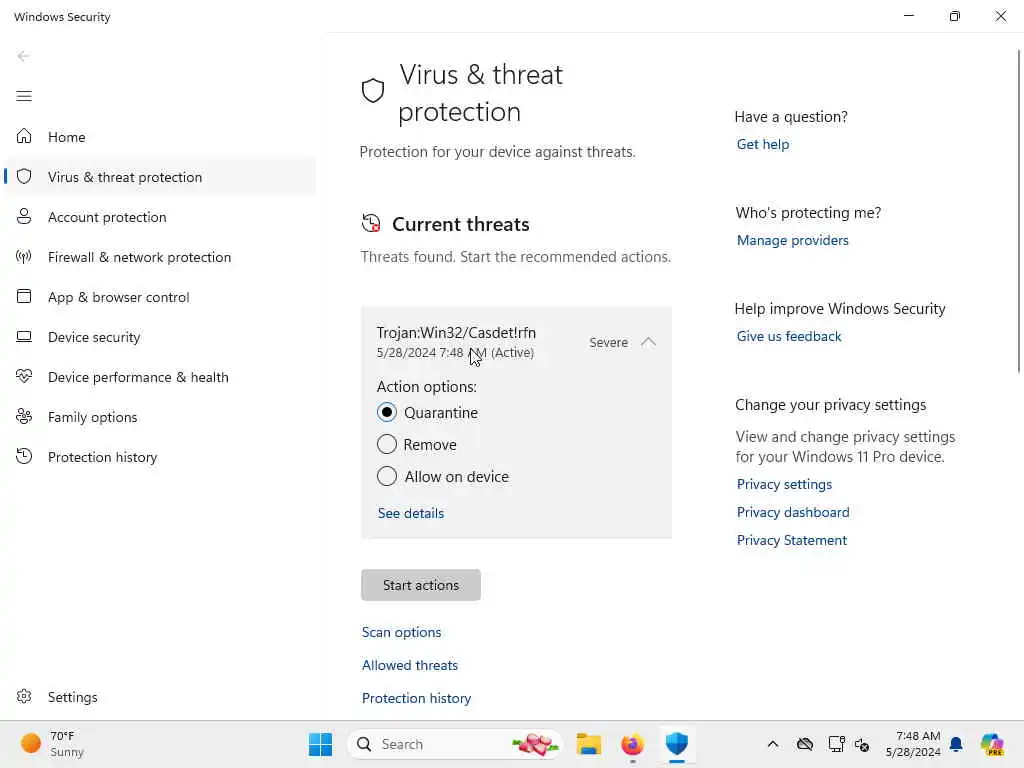
Task: Go to Home in sidebar
Action: tap(160, 136)
